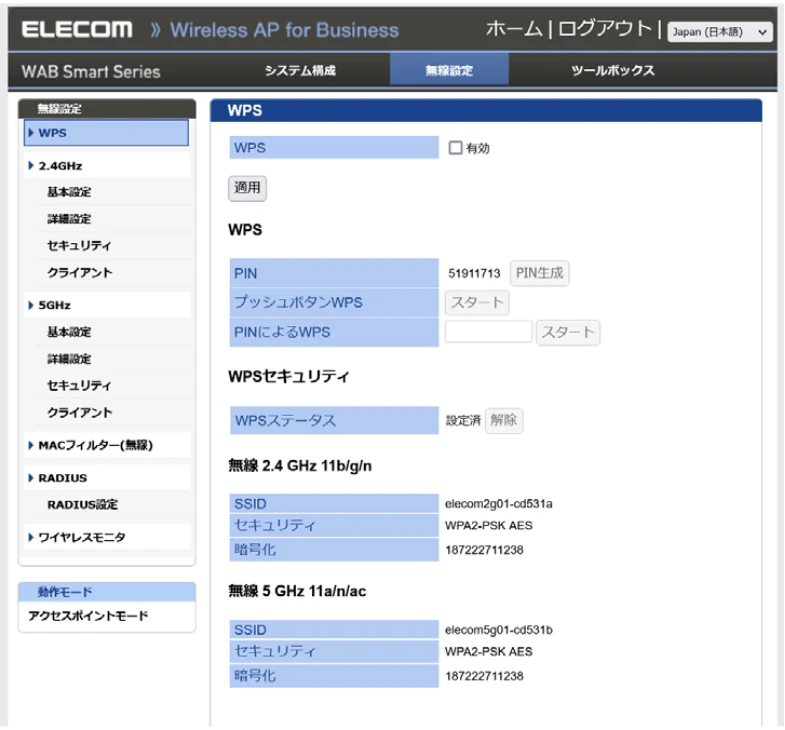The image size is (785, 730).
Task: Open 詳細設定 under 5GHz
Action: coord(69,359)
